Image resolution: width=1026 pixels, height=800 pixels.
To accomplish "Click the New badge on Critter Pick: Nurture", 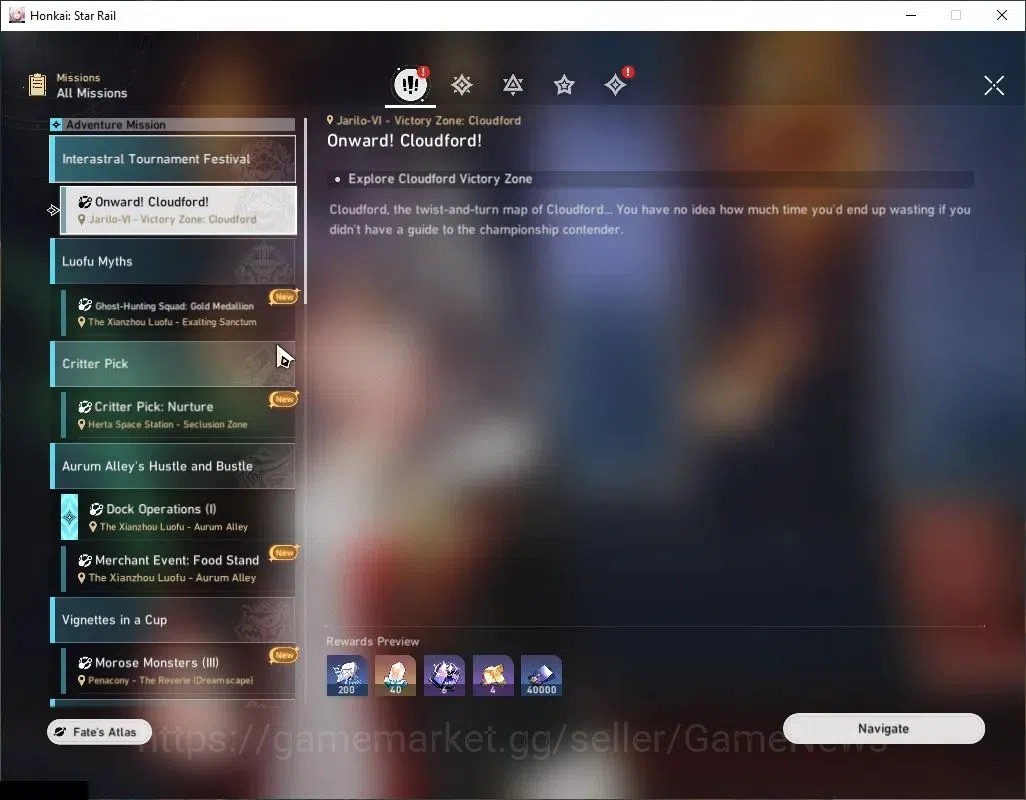I will point(284,399).
